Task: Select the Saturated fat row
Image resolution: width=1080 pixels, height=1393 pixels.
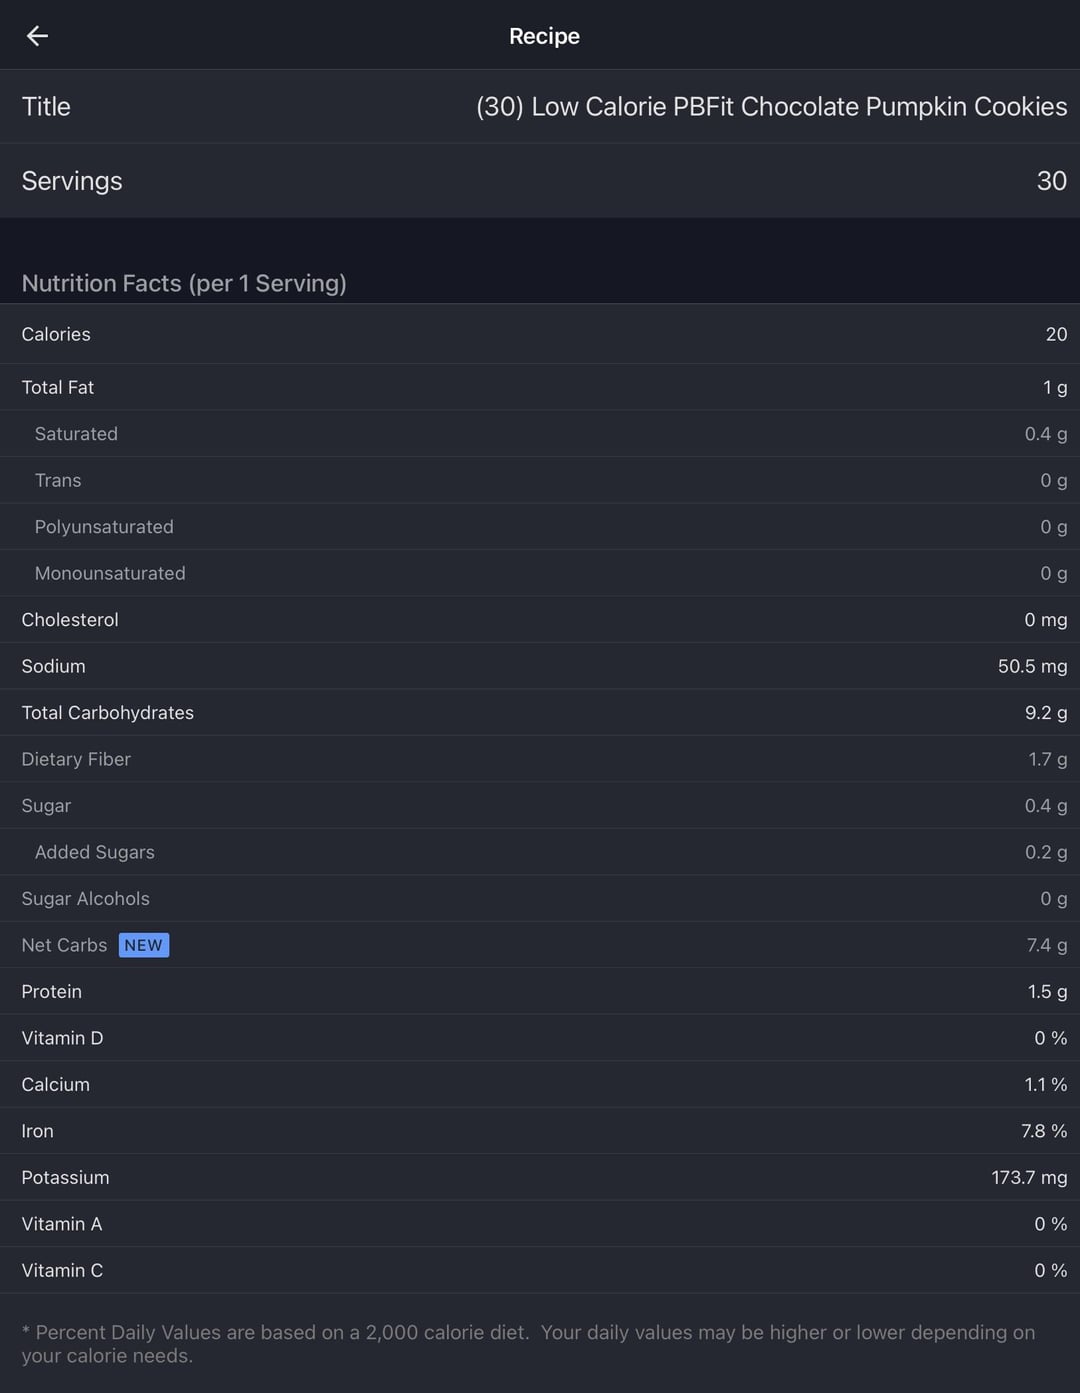Action: [x=540, y=434]
